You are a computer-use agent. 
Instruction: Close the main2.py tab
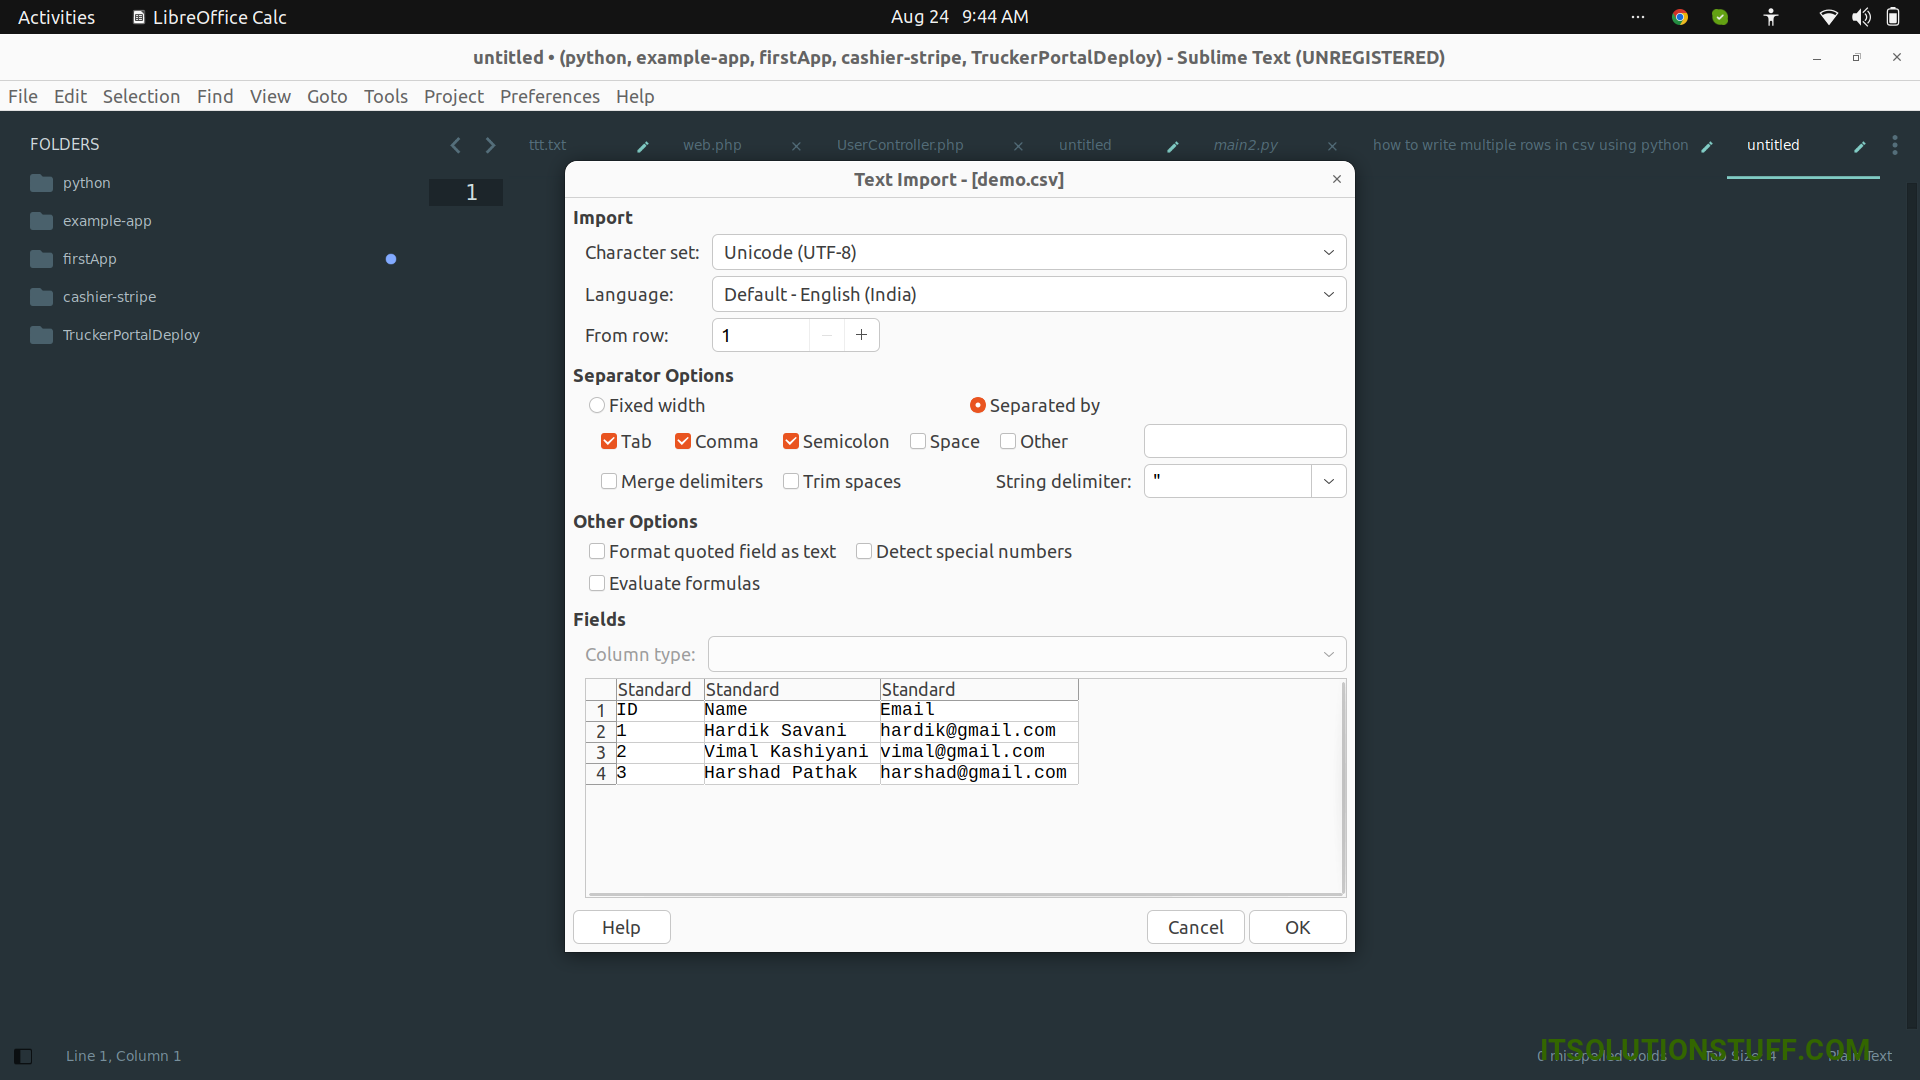click(1332, 146)
